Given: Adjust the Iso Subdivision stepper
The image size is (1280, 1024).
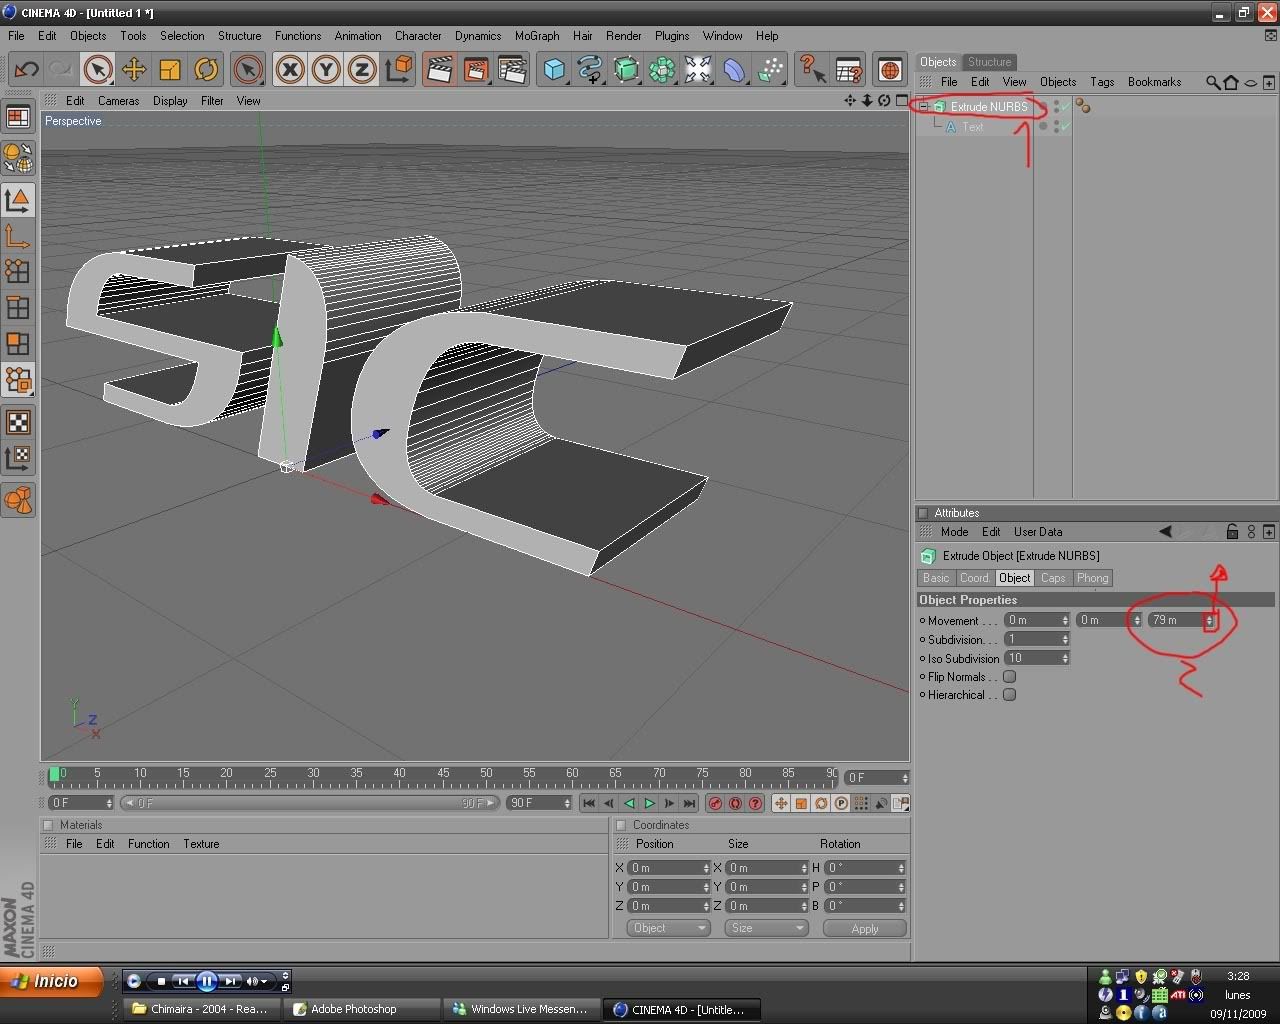Looking at the screenshot, I should 1065,658.
